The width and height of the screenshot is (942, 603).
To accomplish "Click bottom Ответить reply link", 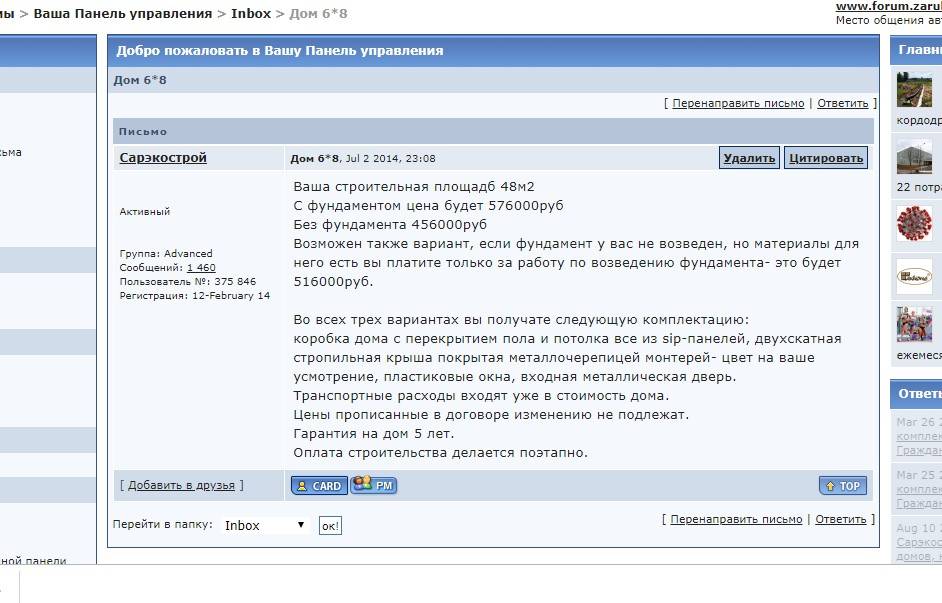I will pos(841,519).
